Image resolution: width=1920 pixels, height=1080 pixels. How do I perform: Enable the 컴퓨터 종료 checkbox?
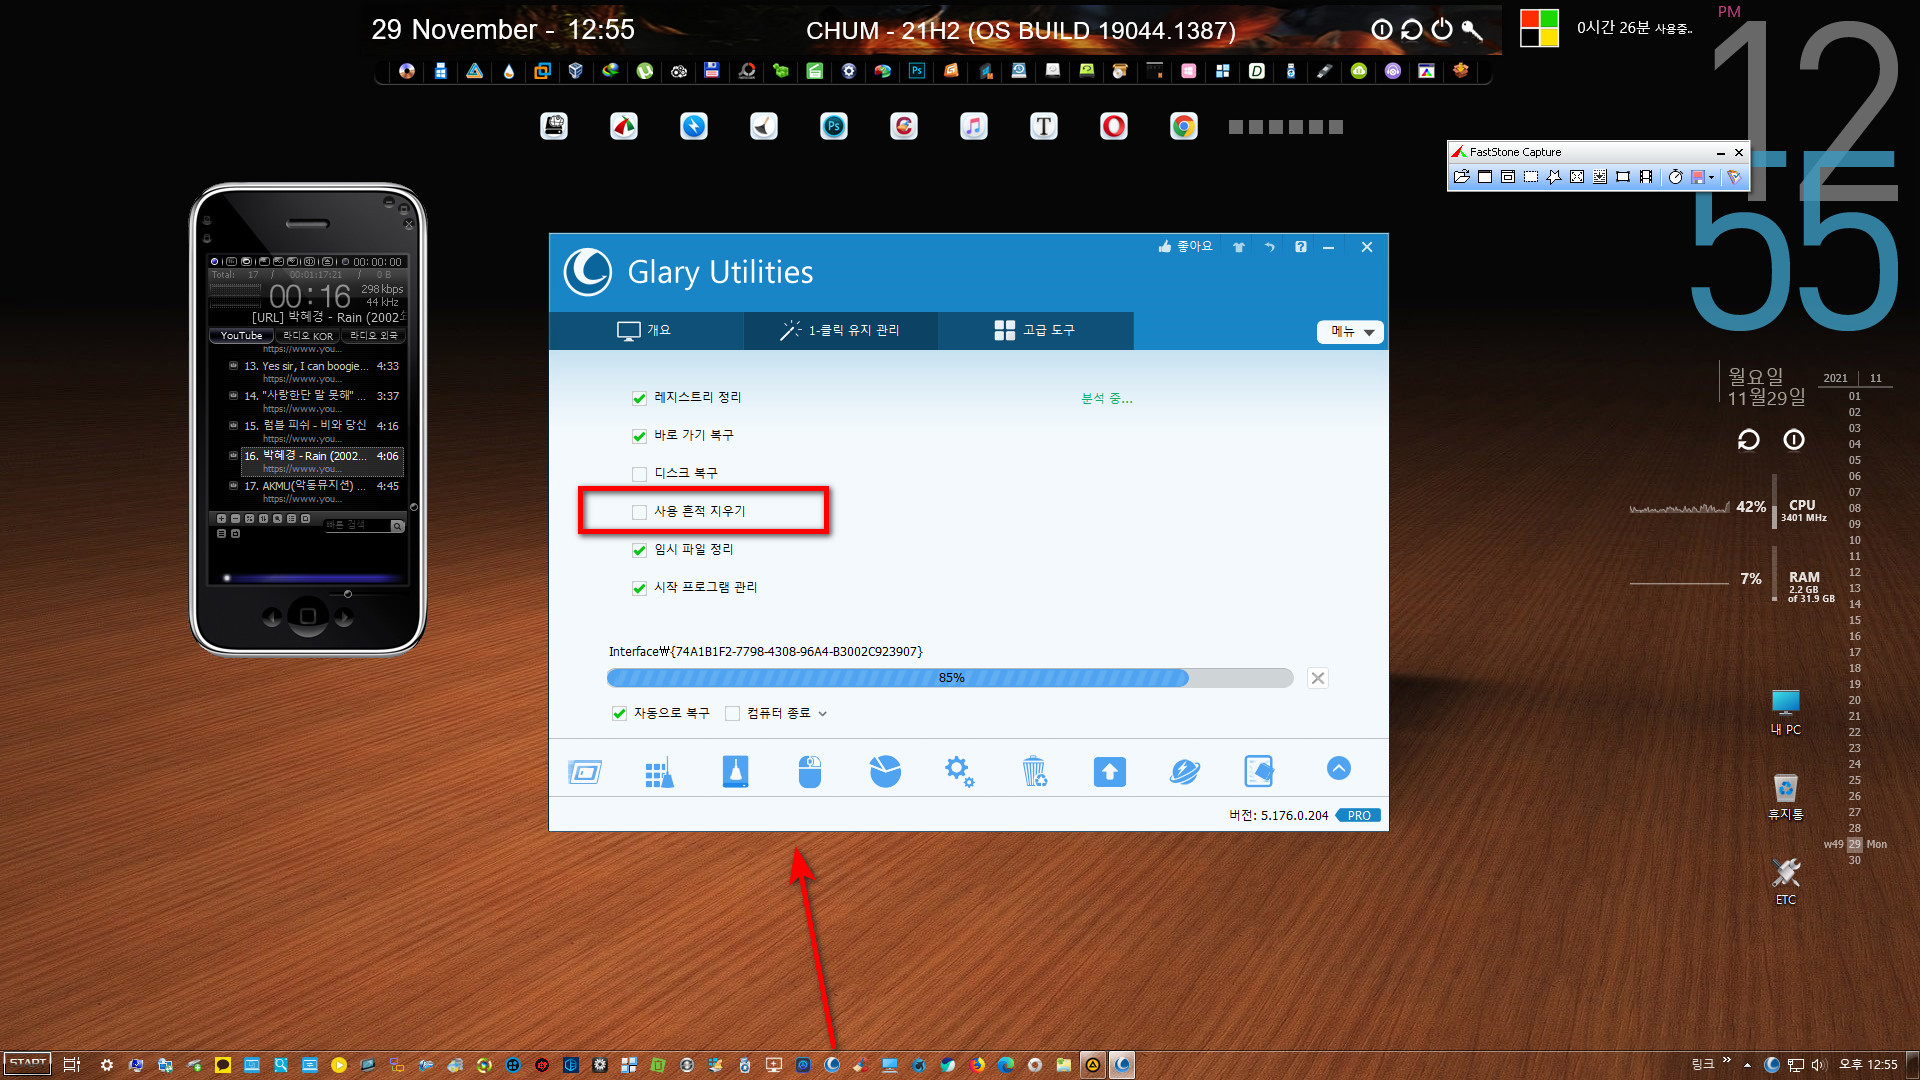(x=732, y=713)
